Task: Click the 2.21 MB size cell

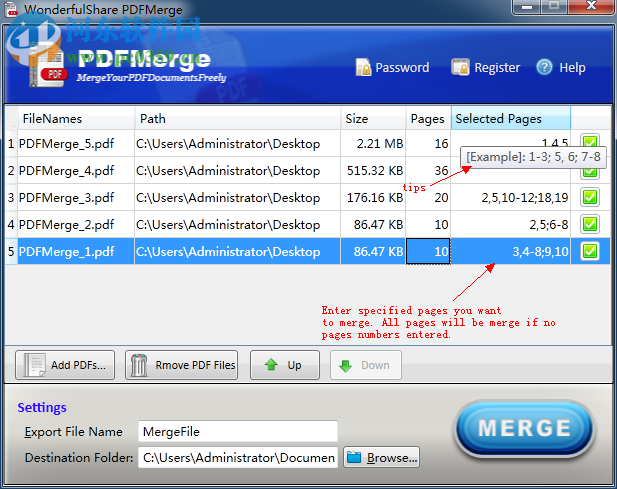Action: (373, 144)
